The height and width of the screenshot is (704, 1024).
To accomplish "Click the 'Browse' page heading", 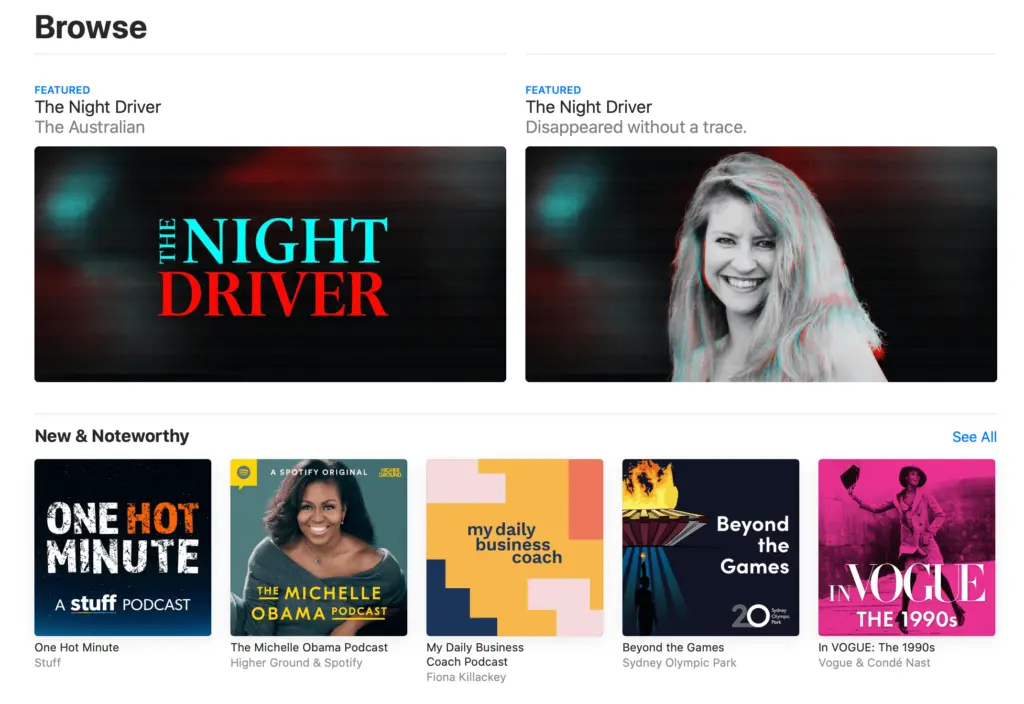I will 91,27.
